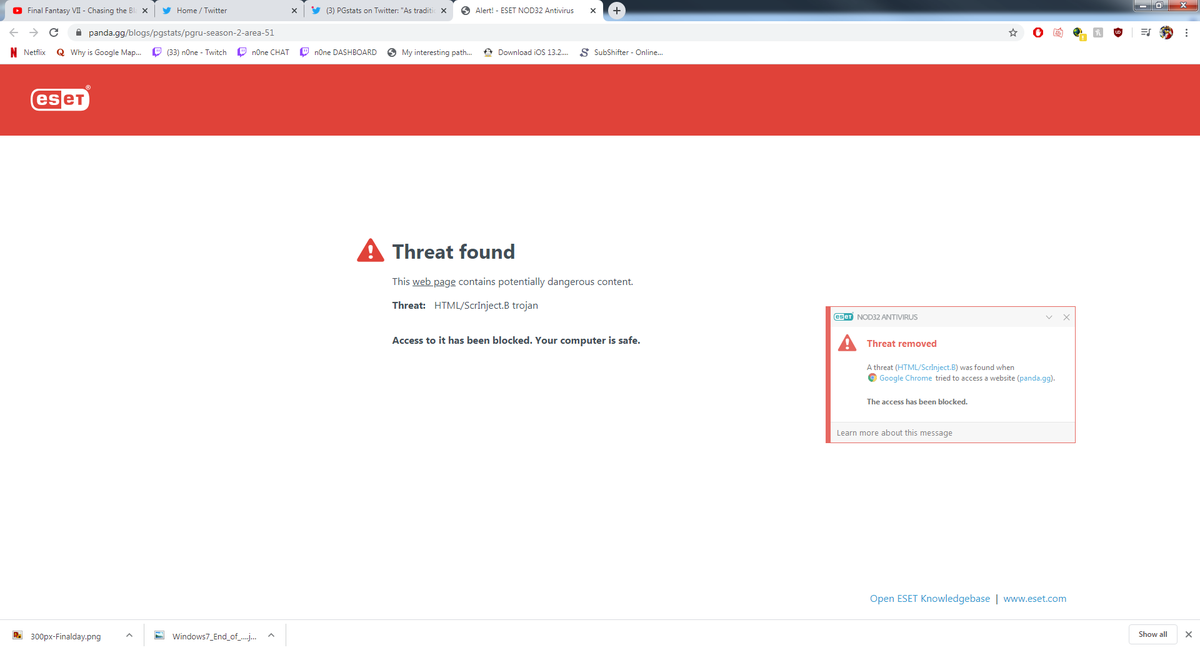This screenshot has width=1200, height=650.
Task: Click the browser forward arrow
Action: [33, 32]
